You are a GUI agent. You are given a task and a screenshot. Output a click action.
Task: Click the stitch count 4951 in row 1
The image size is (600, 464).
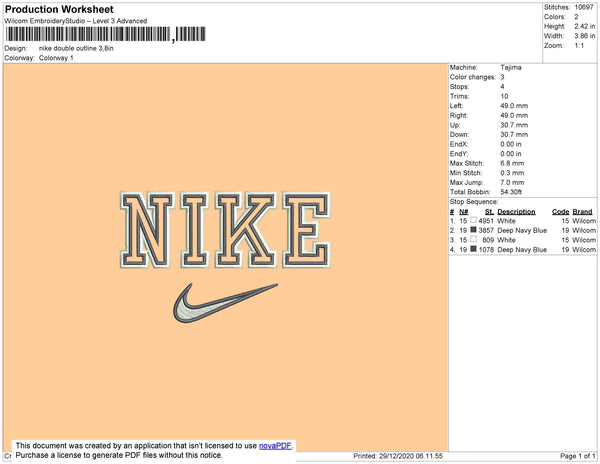[486, 221]
